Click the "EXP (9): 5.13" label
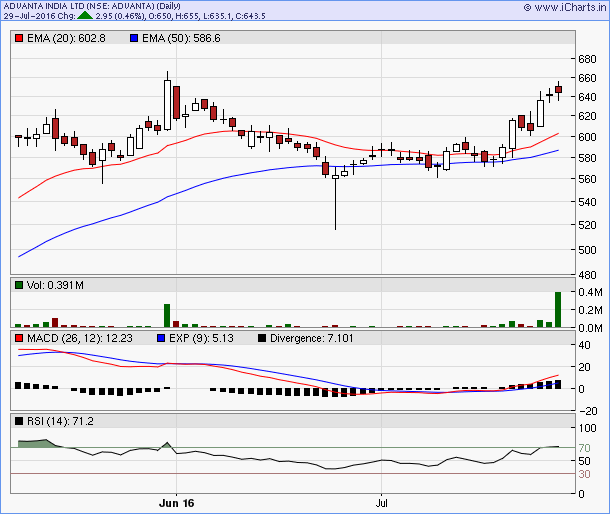Screen dimensions: 610x514 coord(201,338)
